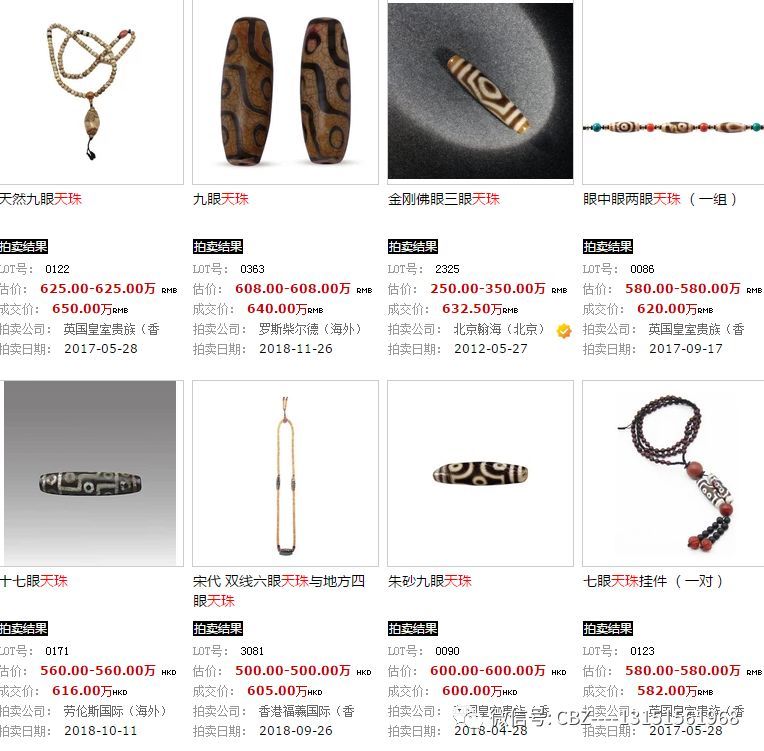Viewport: 764px width, 751px height.
Task: Click the 九眼天珠 title link
Action: [x=221, y=199]
